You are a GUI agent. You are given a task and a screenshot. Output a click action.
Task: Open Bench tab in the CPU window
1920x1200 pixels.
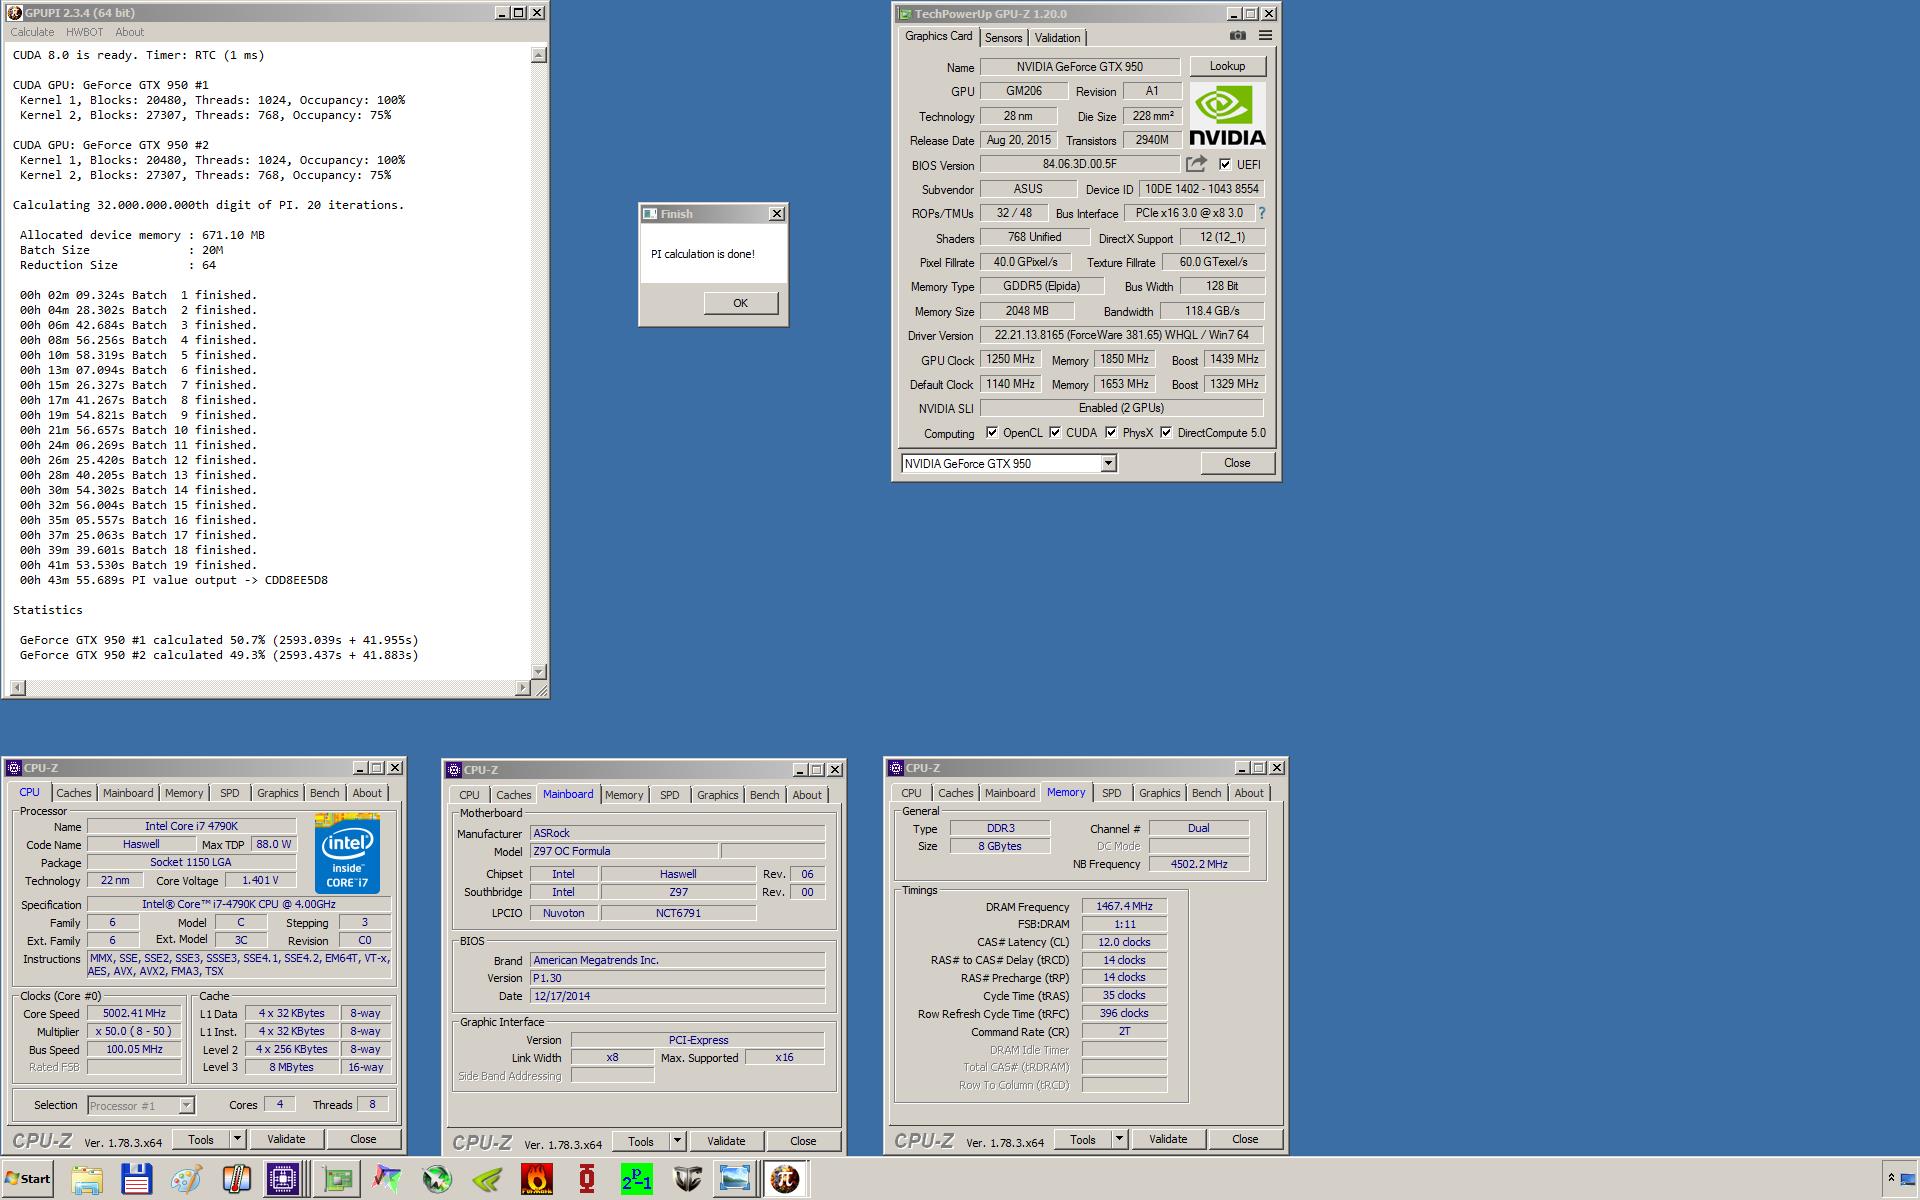click(x=324, y=793)
